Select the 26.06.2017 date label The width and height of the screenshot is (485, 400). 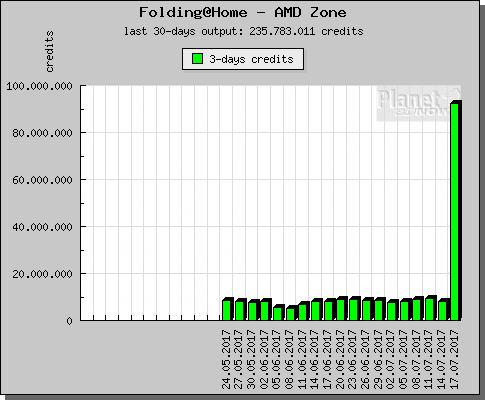pyautogui.click(x=366, y=359)
